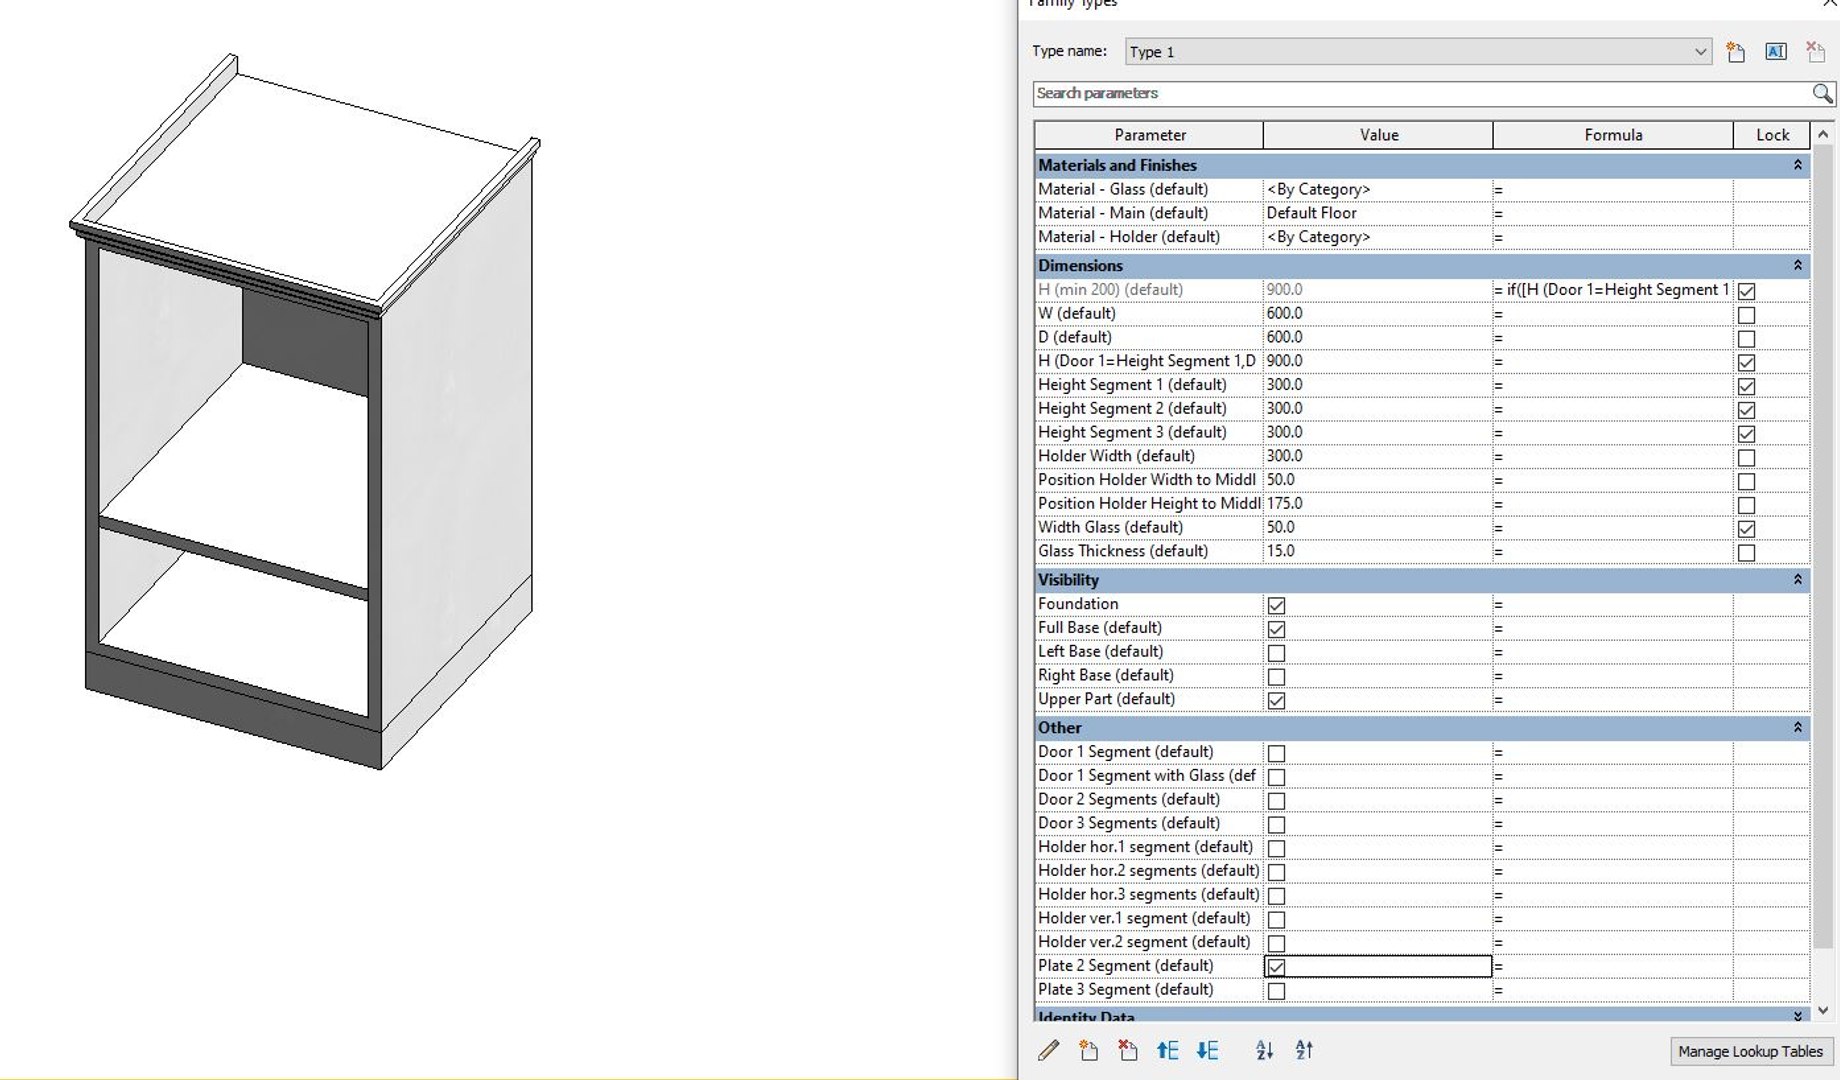Image resolution: width=1840 pixels, height=1080 pixels.
Task: Sort parameters in descending order
Action: point(1304,1050)
